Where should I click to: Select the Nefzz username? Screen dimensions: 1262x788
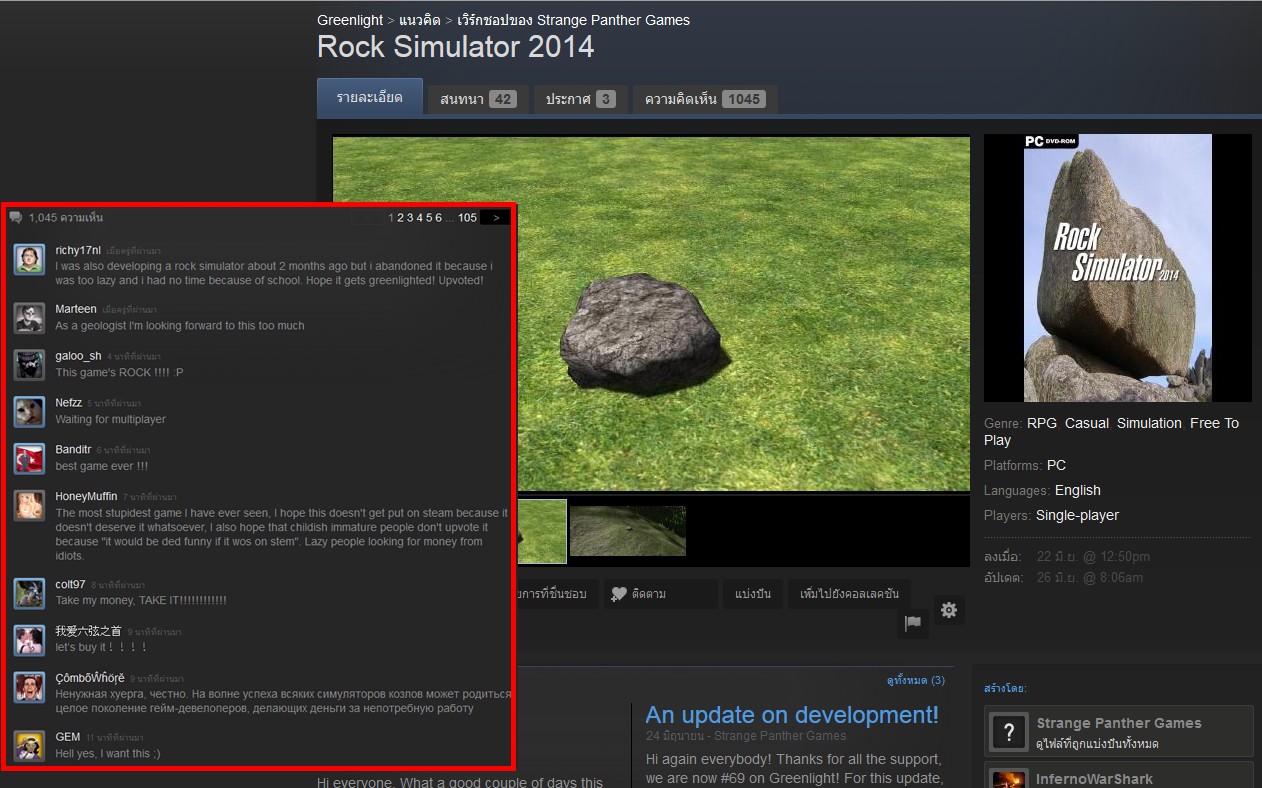[69, 403]
